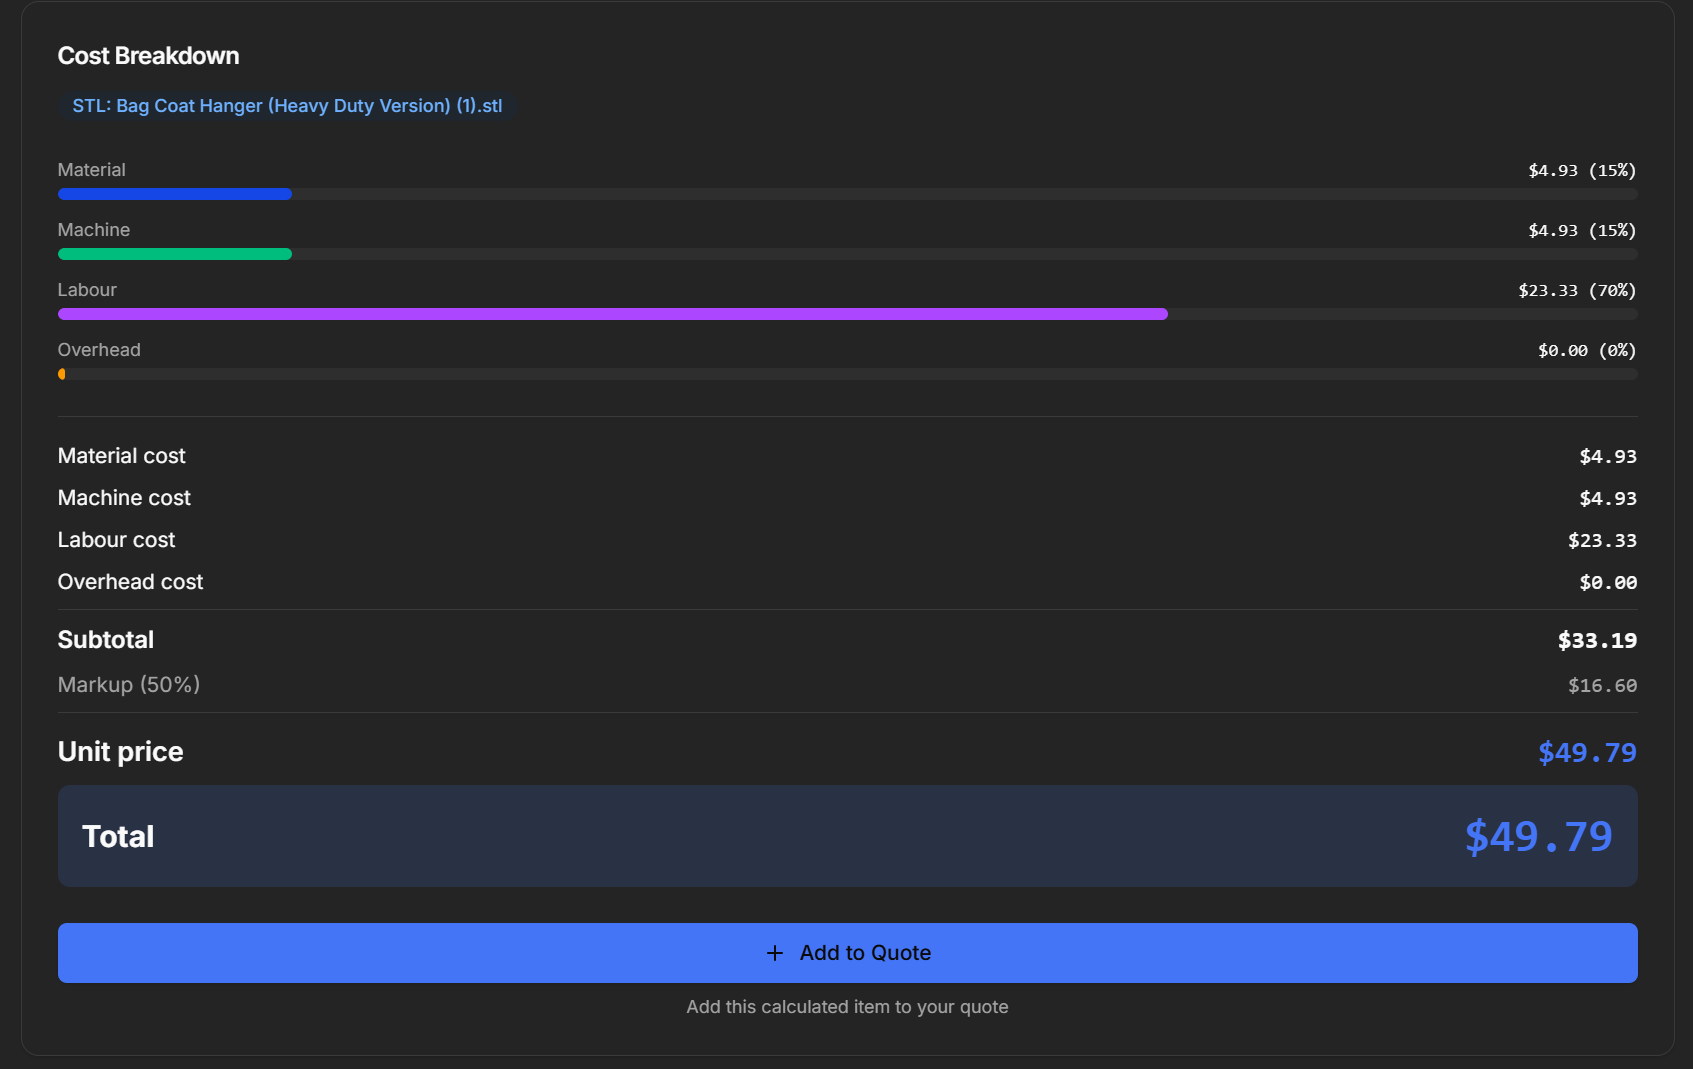Click the large Total $49.79 amount
The height and width of the screenshot is (1069, 1693).
pos(1538,837)
